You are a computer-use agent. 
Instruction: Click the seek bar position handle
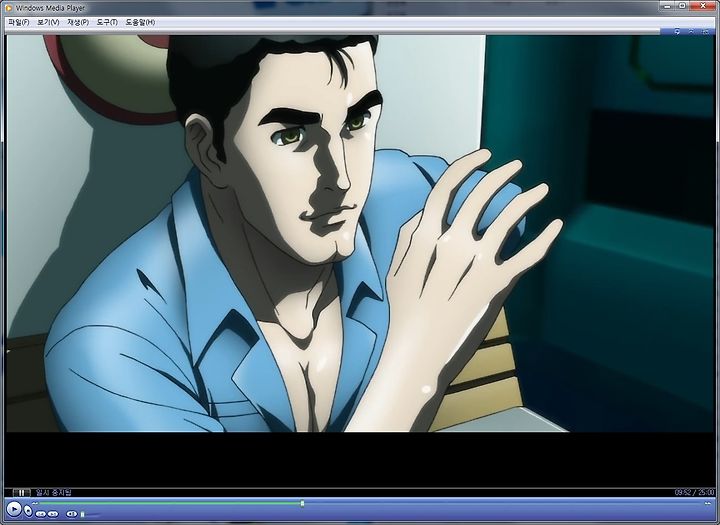pos(302,503)
